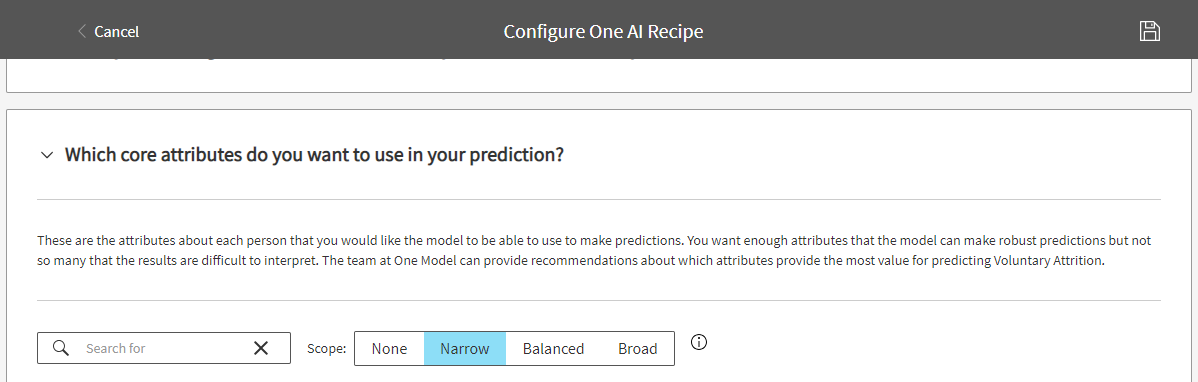
Task: Open the scope info circle icon
Action: click(x=698, y=342)
